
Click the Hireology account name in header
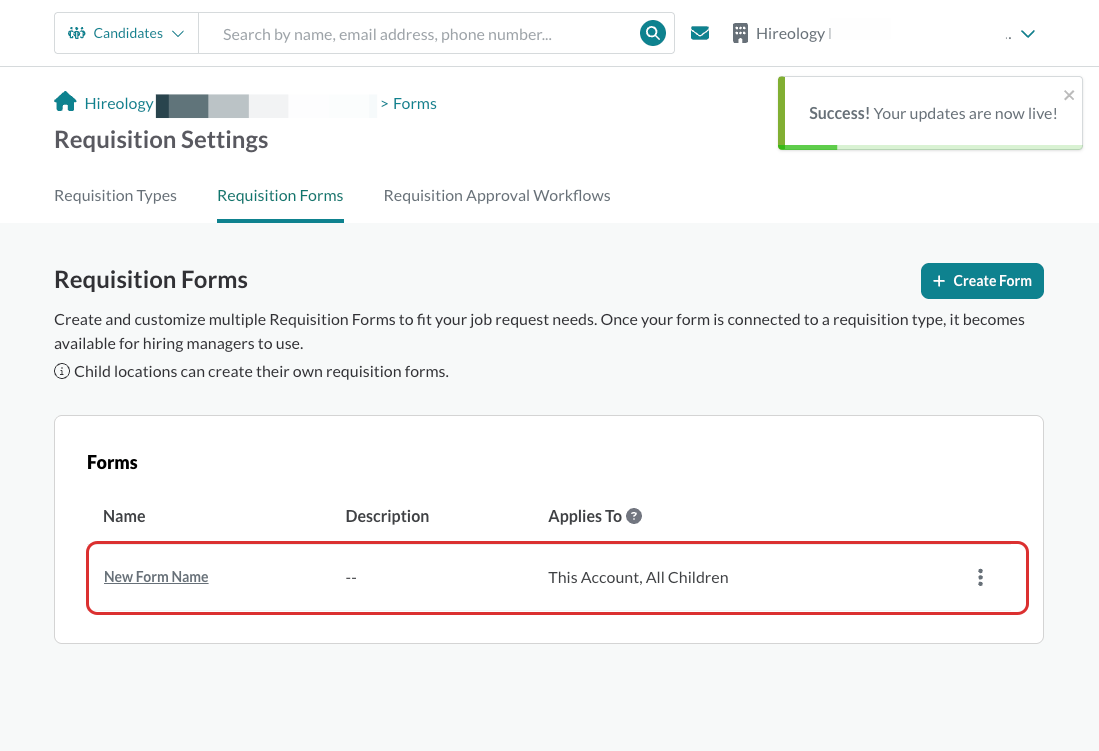791,34
